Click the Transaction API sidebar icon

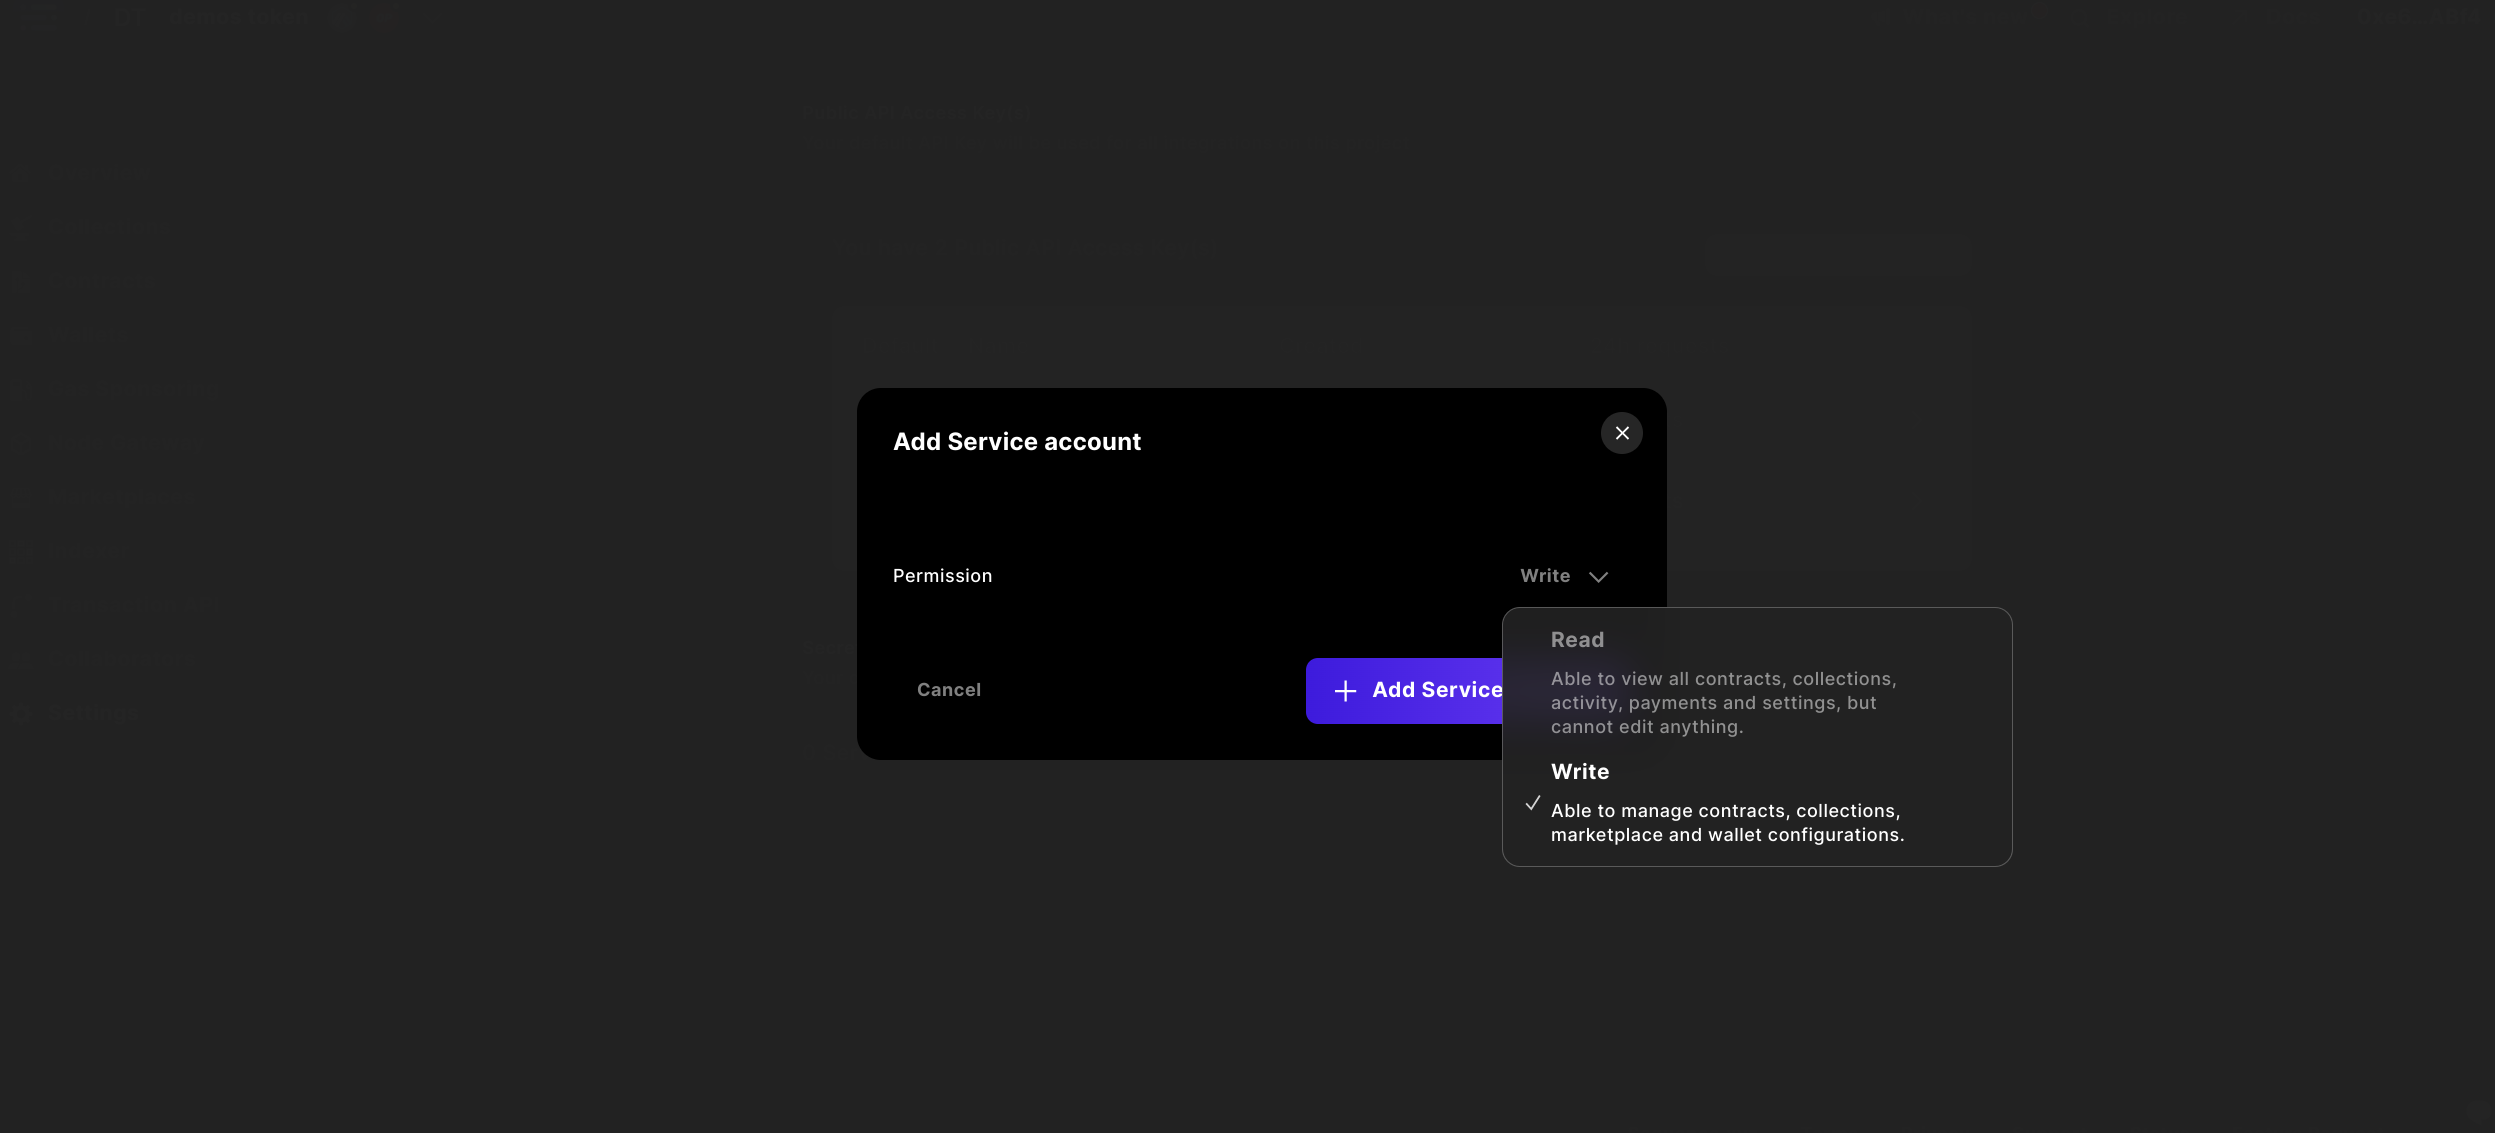(21, 604)
